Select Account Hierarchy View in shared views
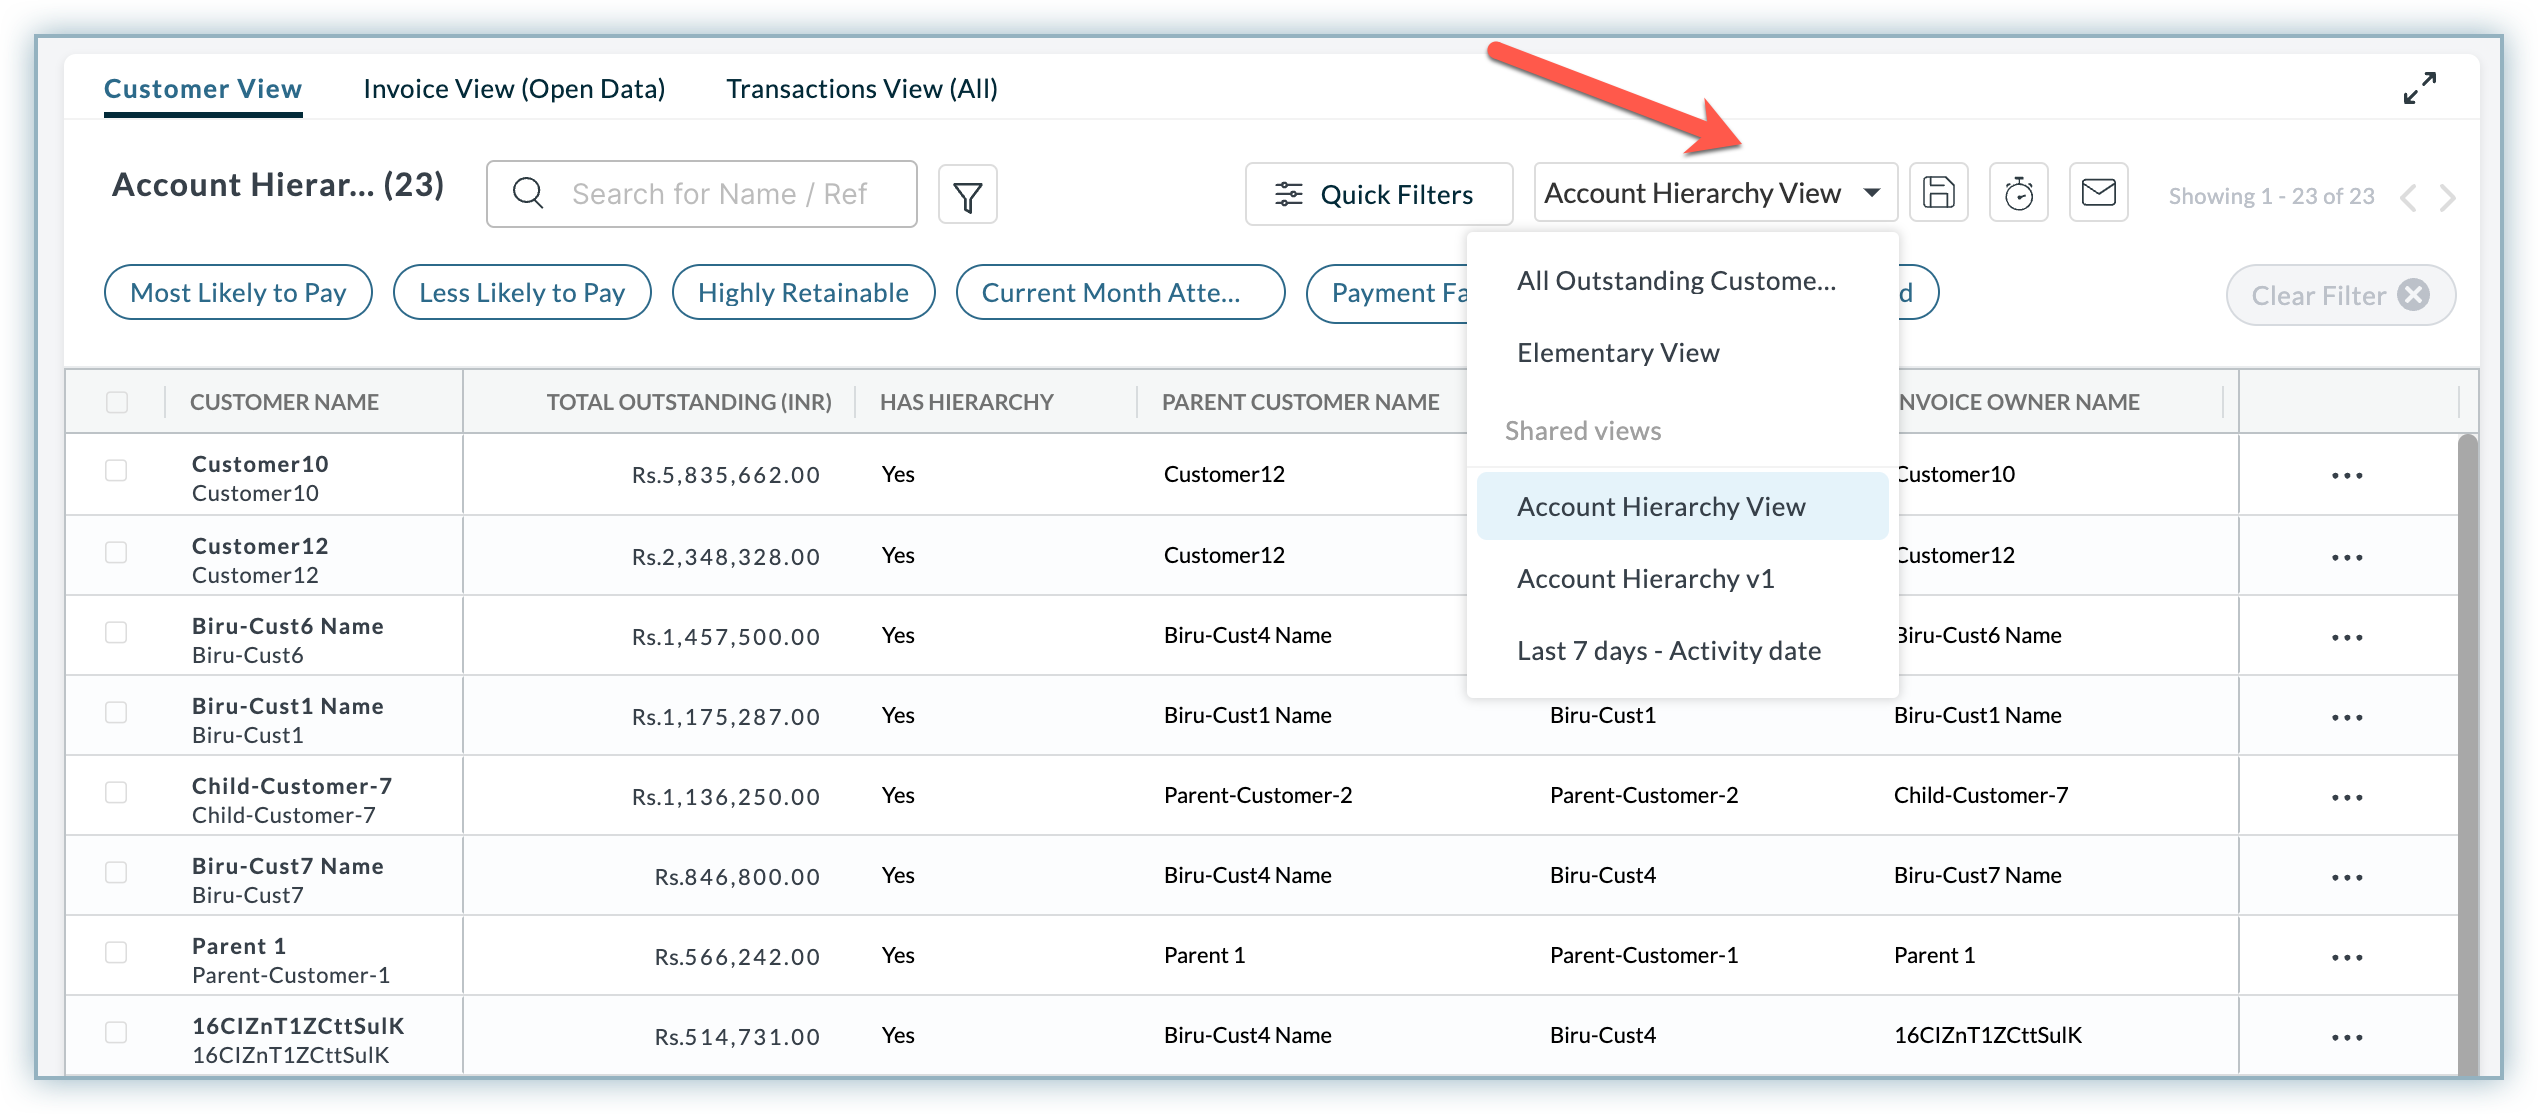Image resolution: width=2538 pixels, height=1114 pixels. 1682,507
